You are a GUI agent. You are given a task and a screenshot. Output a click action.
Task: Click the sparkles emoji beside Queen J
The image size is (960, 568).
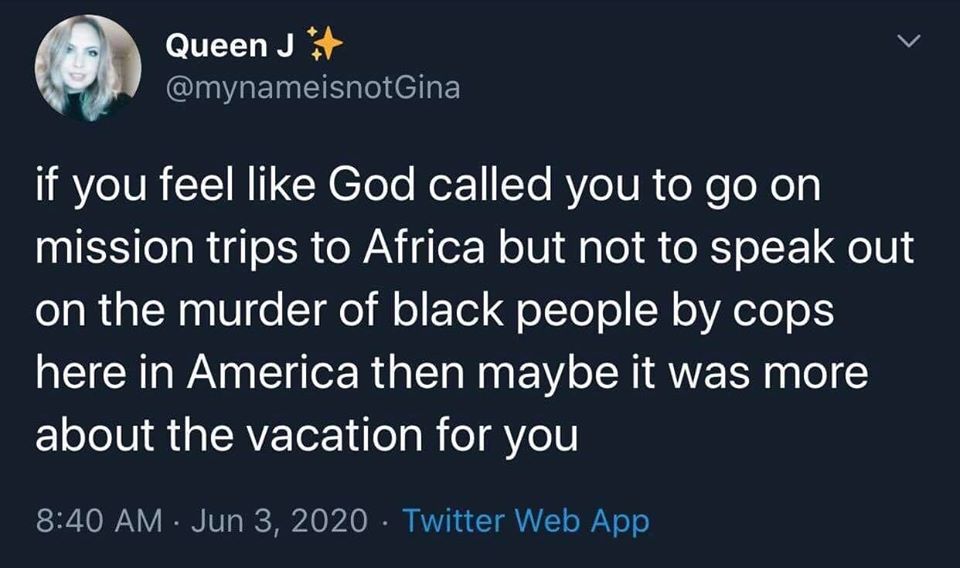[x=325, y=44]
